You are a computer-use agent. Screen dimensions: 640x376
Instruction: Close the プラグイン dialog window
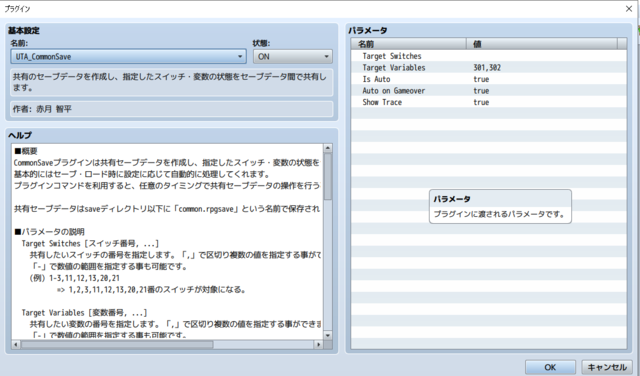[629, 9]
